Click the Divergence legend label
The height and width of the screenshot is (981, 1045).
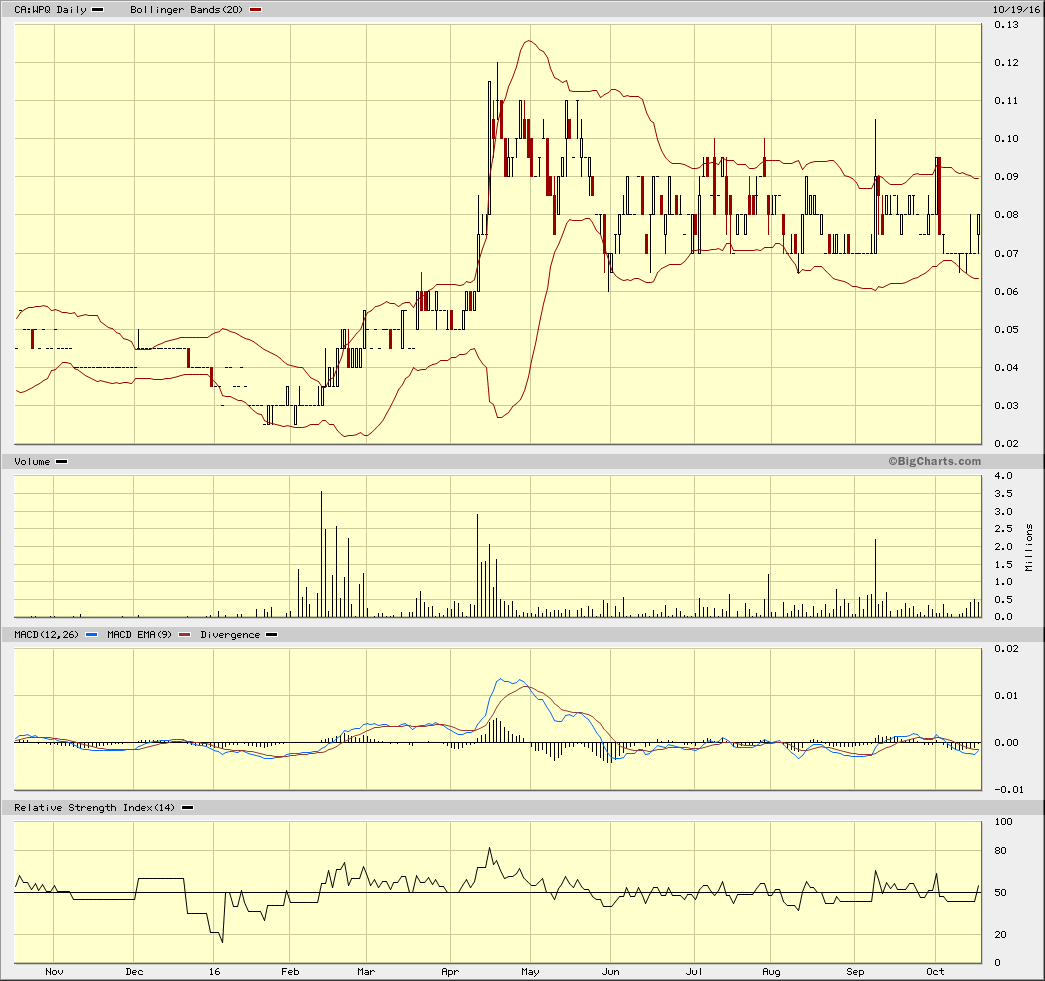pyautogui.click(x=230, y=634)
